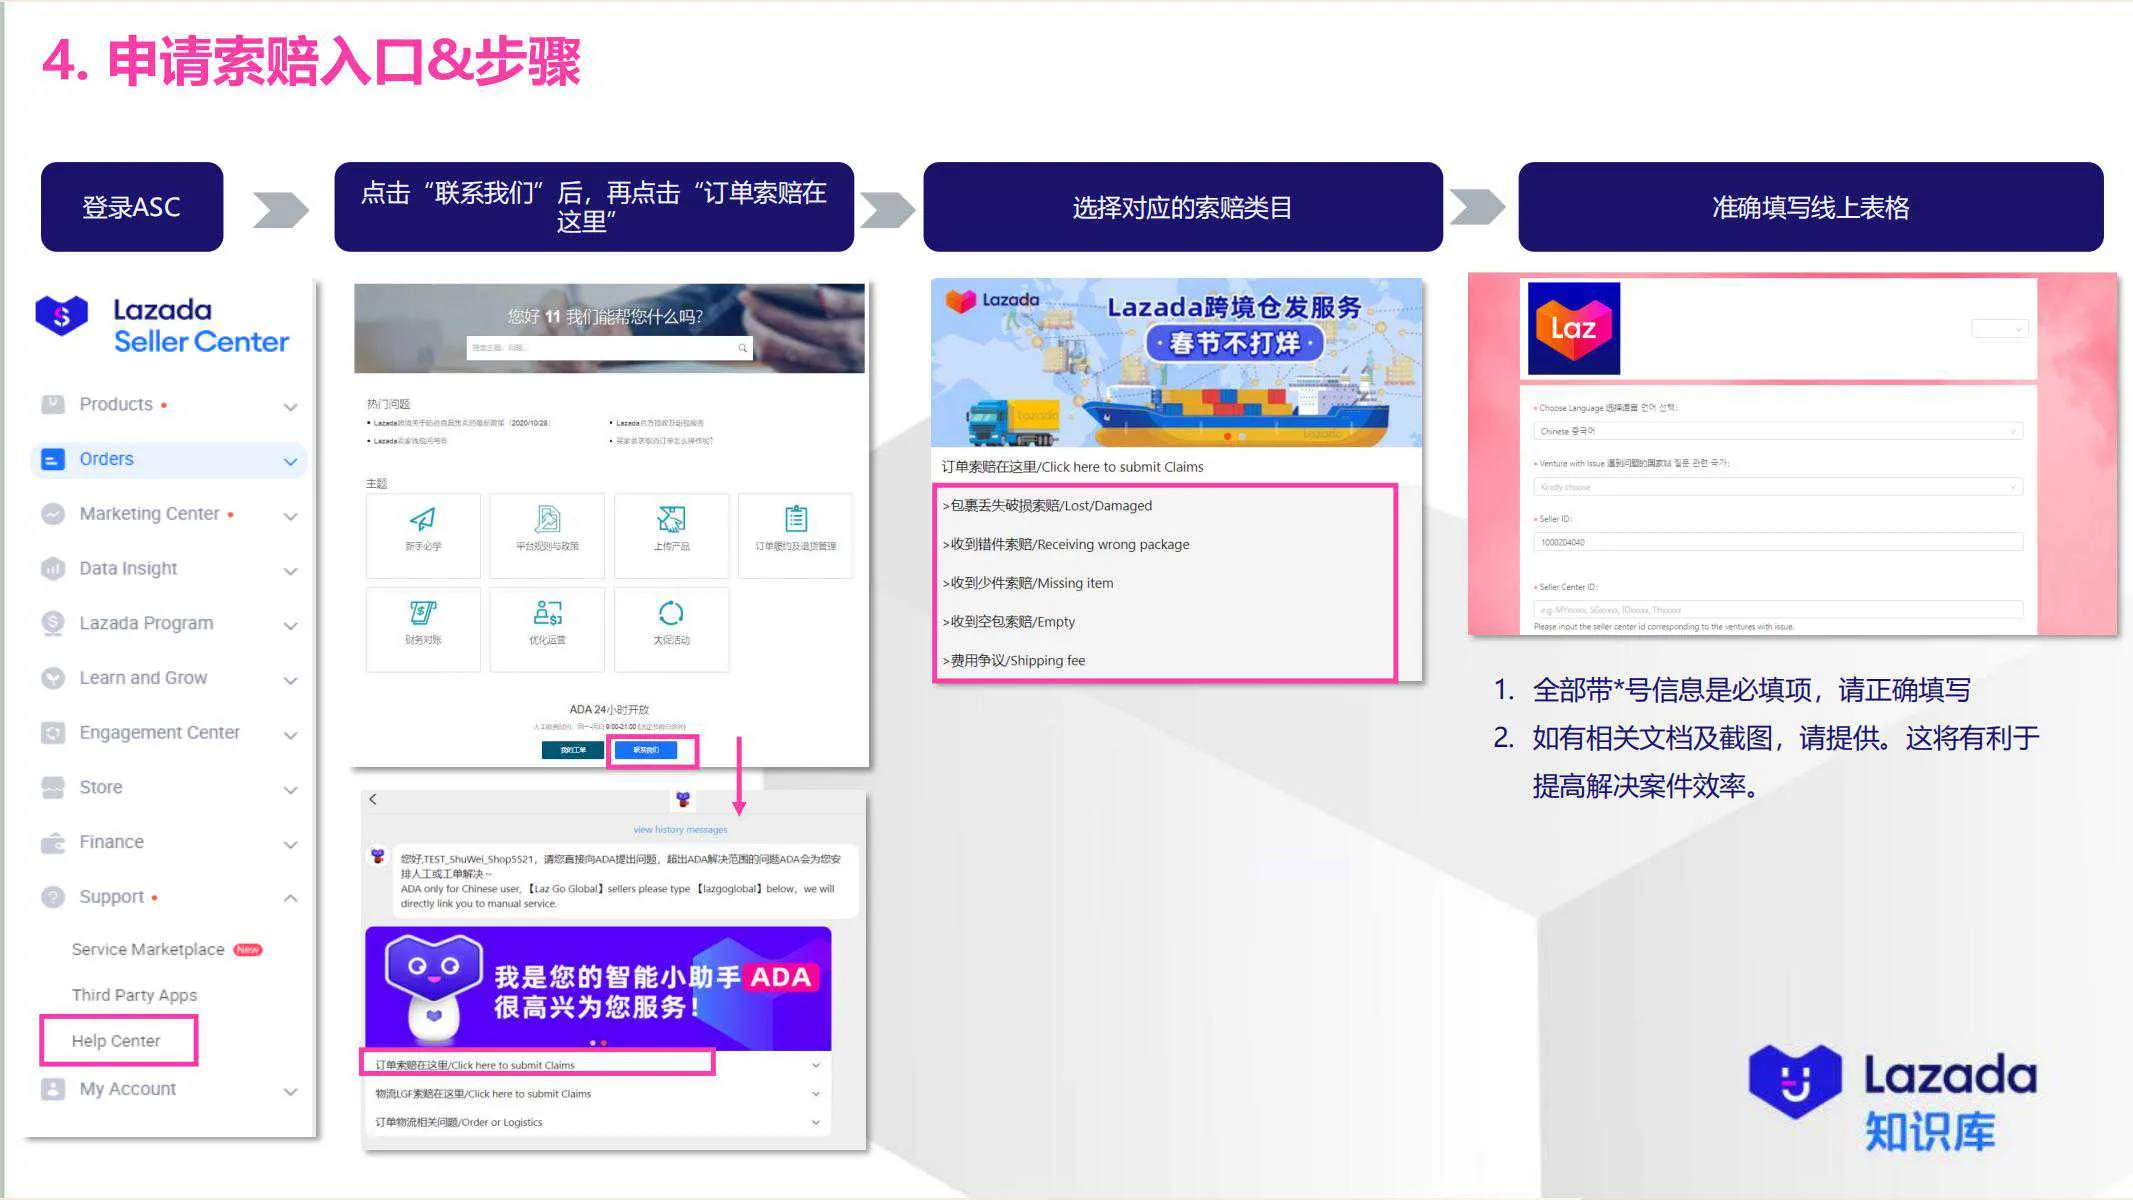2133x1200 pixels.
Task: Select the Products icon in the sidebar
Action: [53, 404]
